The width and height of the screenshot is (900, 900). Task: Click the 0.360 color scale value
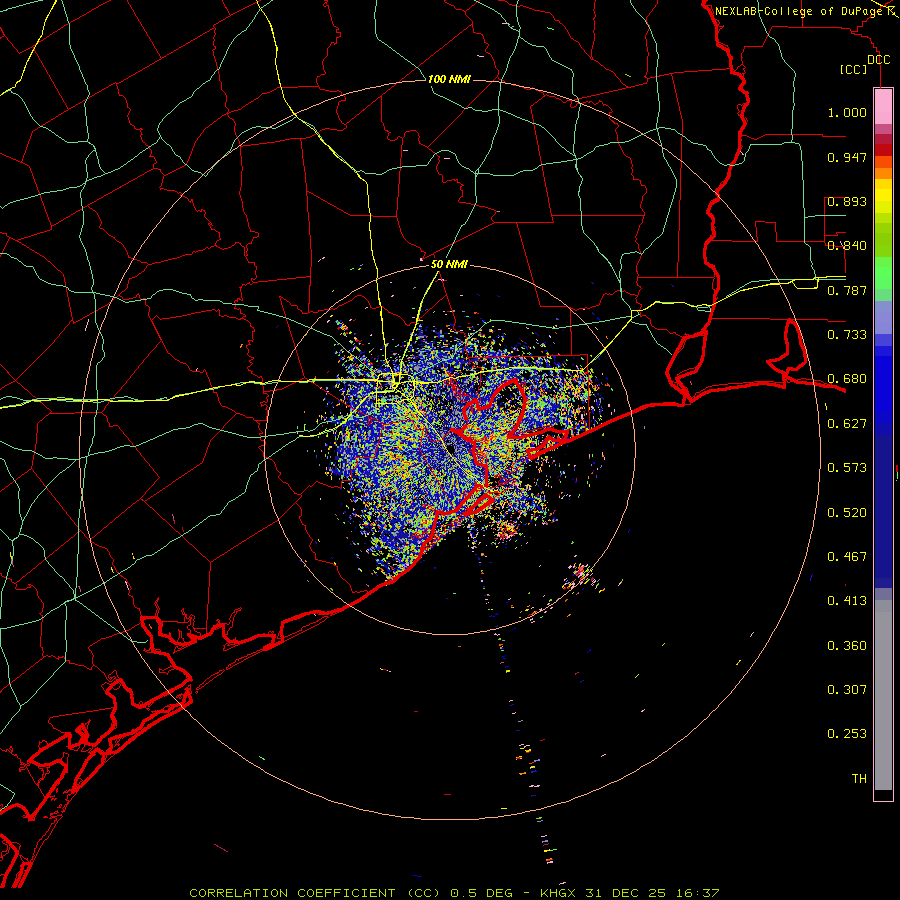(847, 646)
